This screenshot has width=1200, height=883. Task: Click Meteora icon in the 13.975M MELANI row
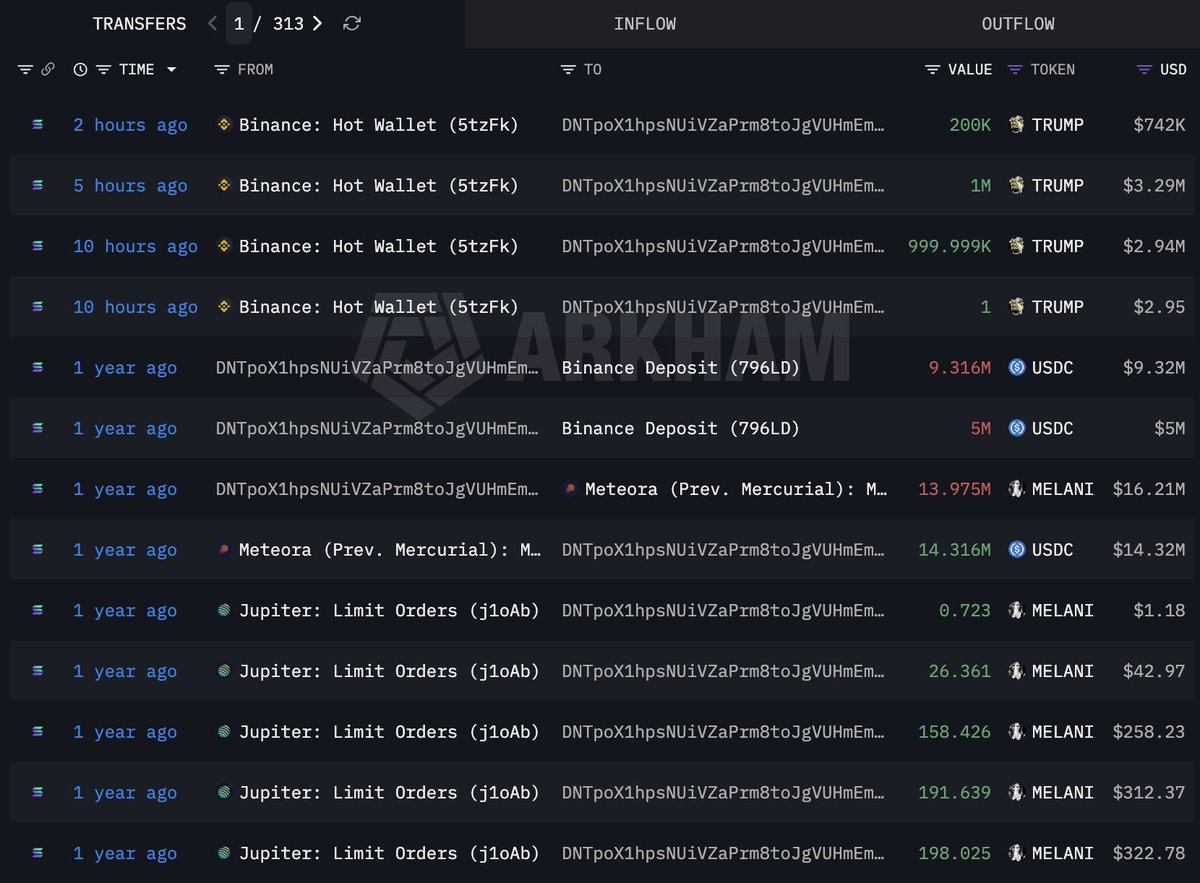571,489
